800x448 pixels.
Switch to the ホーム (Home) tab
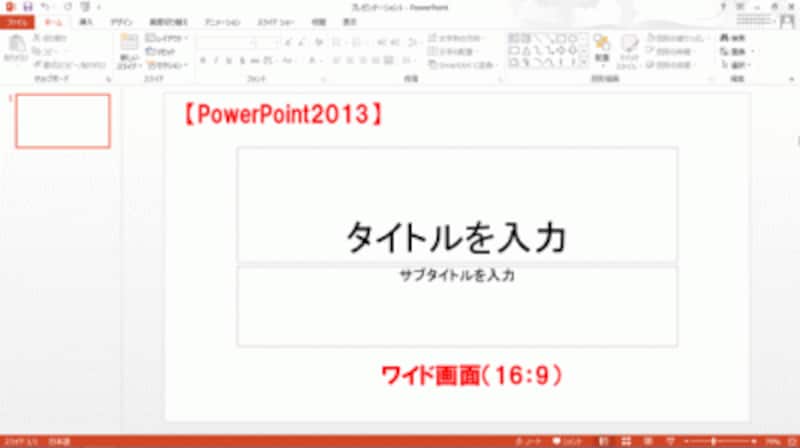point(53,22)
